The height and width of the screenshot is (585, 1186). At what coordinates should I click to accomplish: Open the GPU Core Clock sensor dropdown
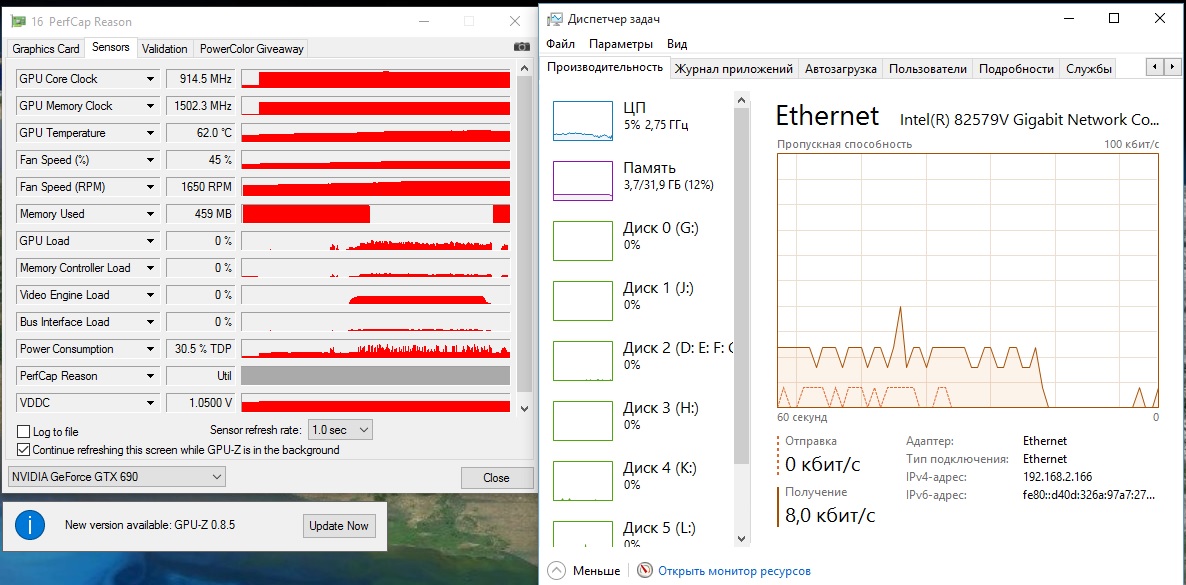point(150,79)
